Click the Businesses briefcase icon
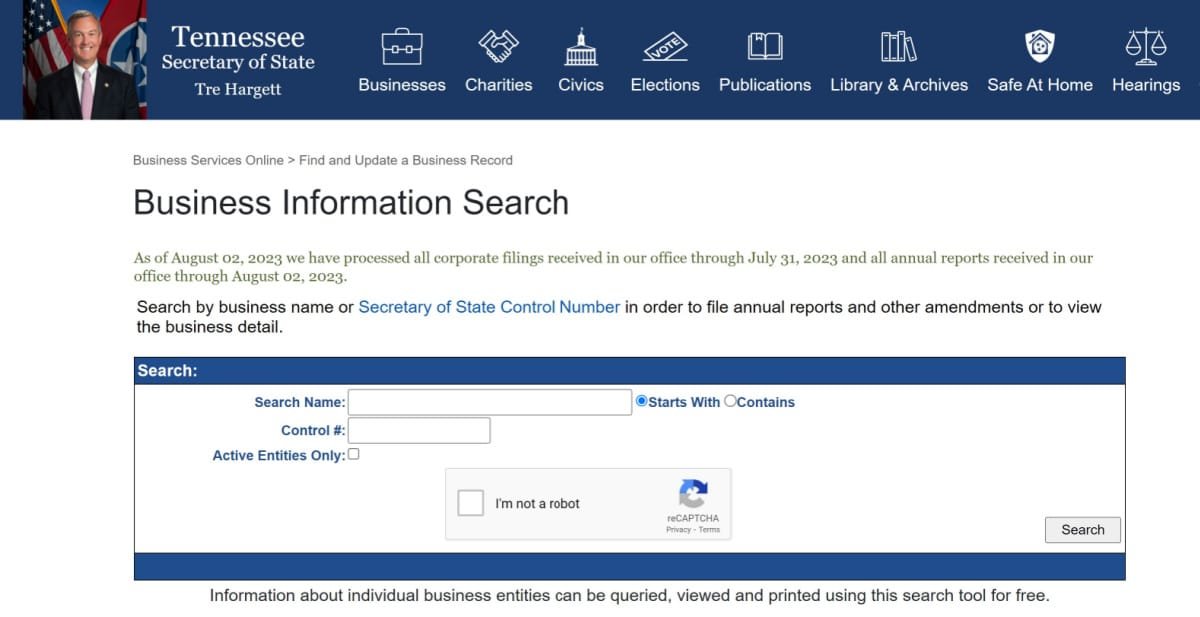 (x=402, y=46)
